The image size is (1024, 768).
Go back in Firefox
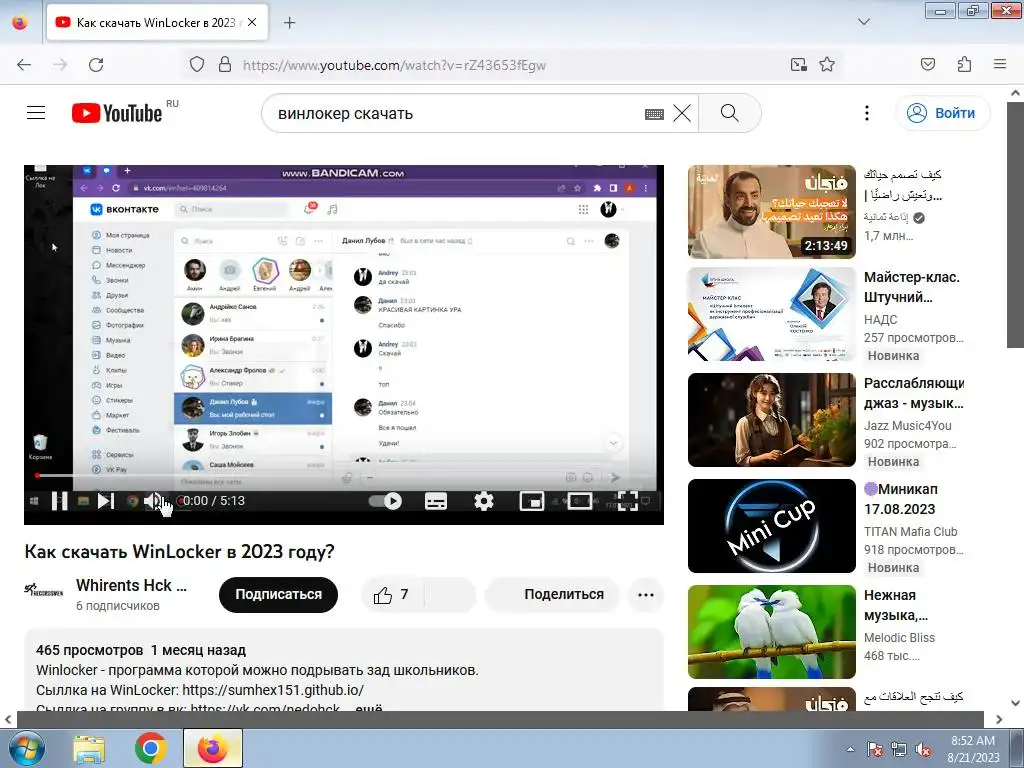[x=24, y=65]
